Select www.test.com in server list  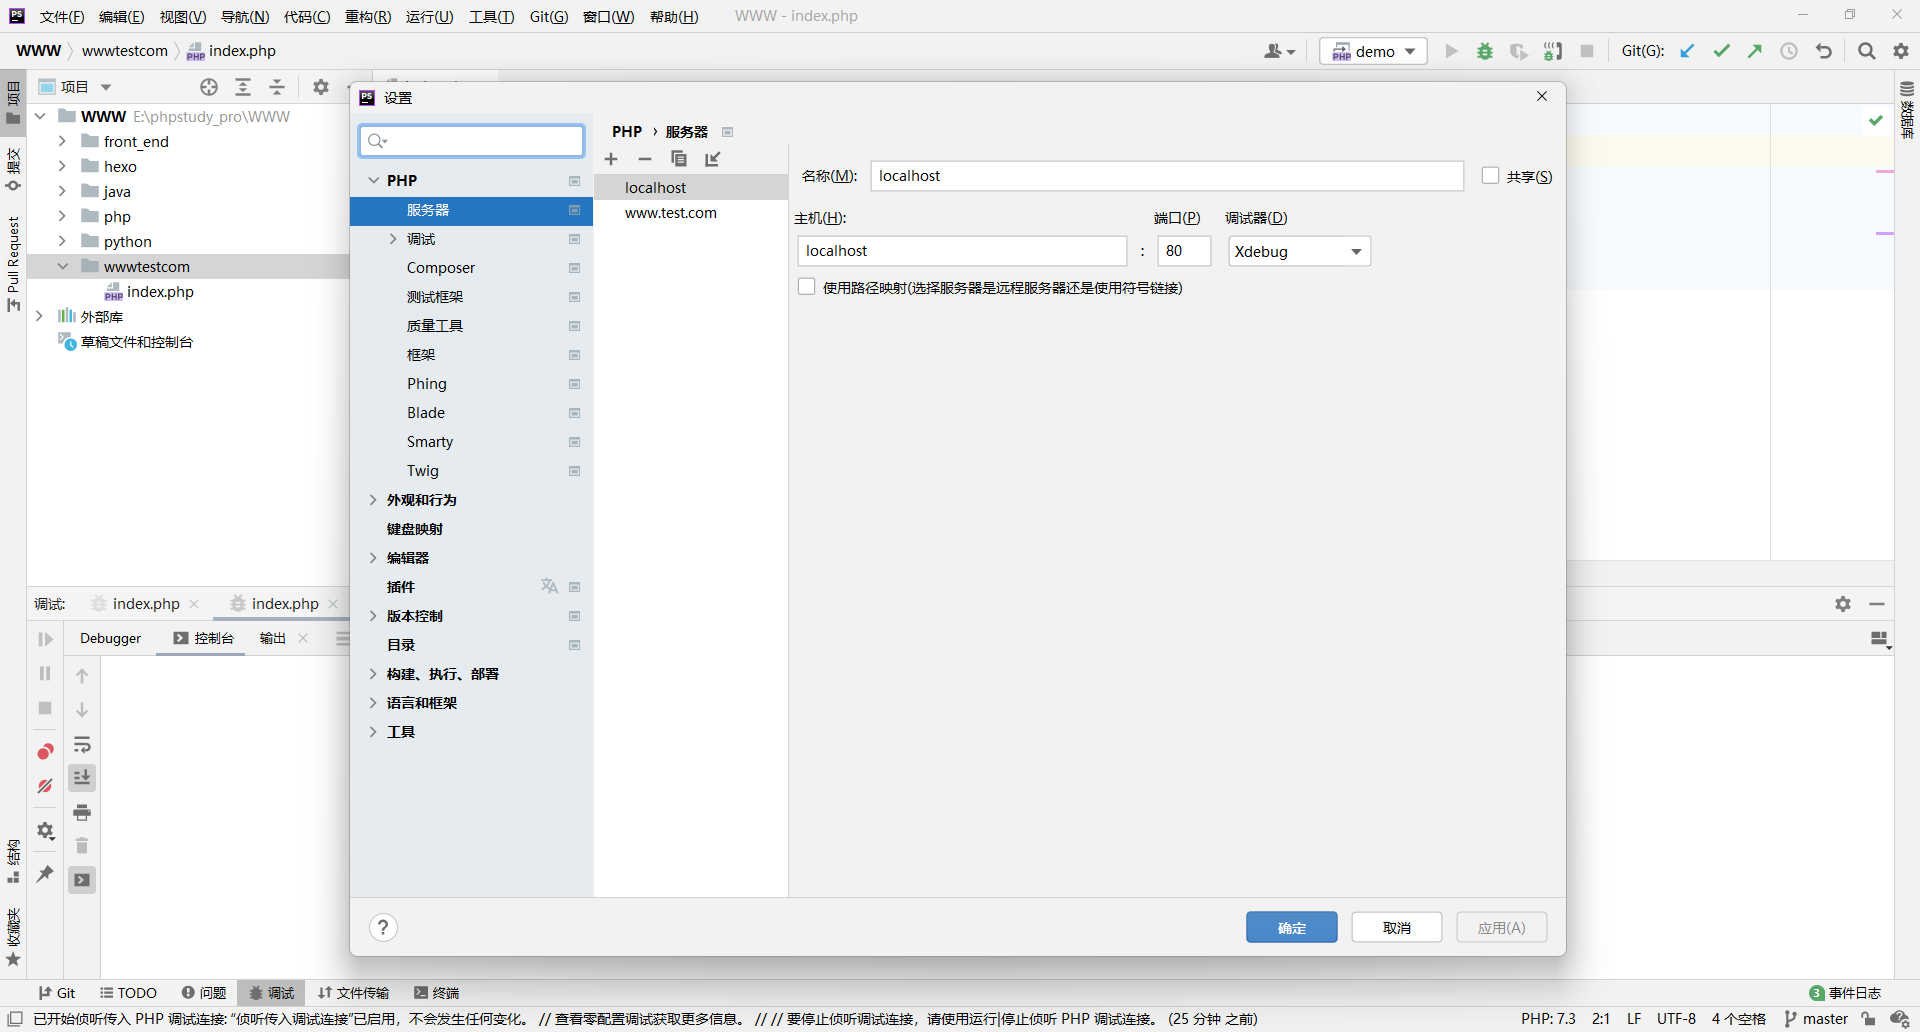point(691,213)
